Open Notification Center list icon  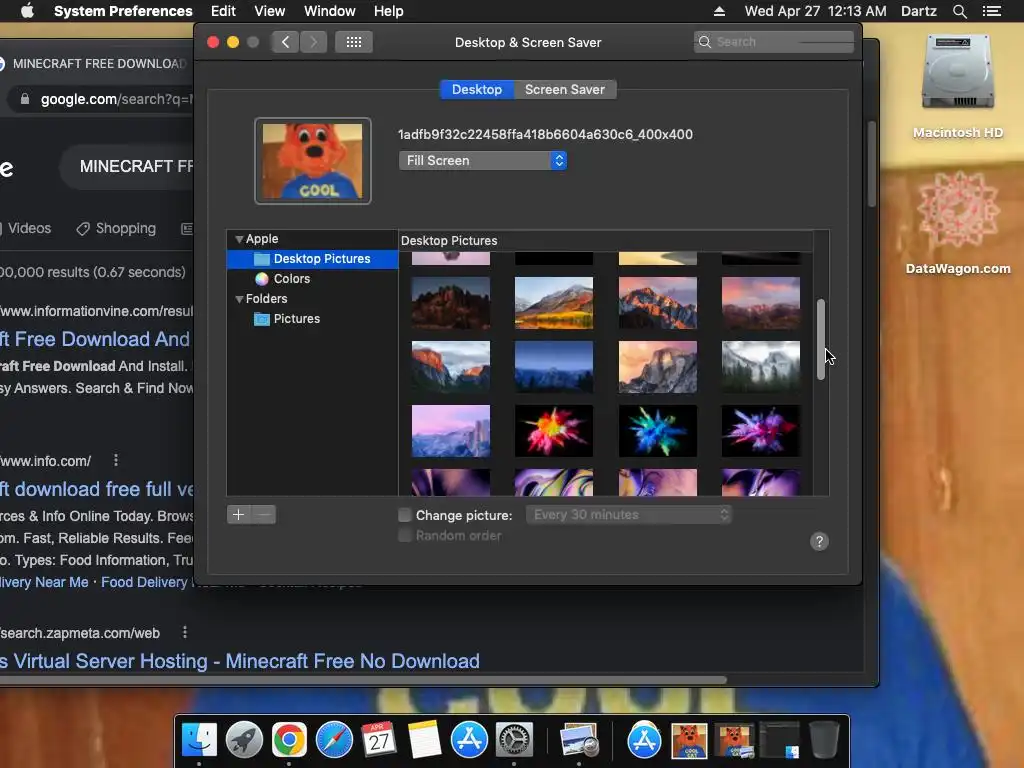(x=992, y=11)
